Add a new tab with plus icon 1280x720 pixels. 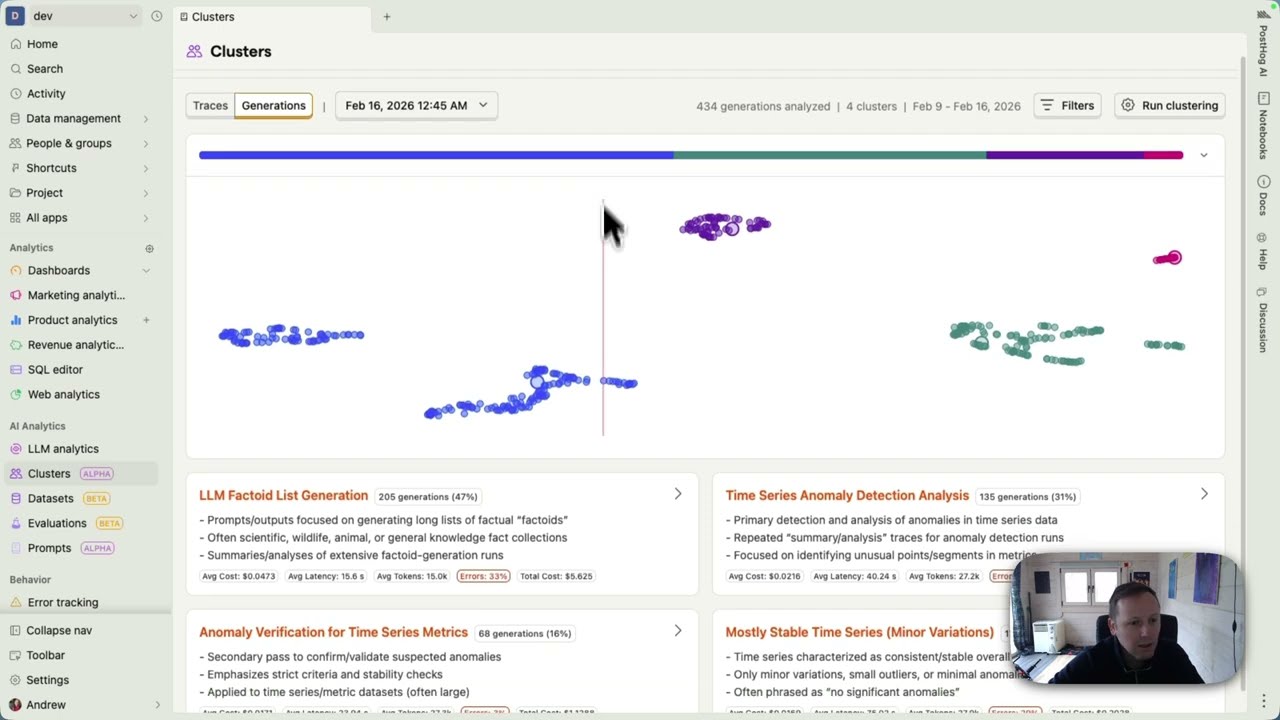tap(387, 17)
